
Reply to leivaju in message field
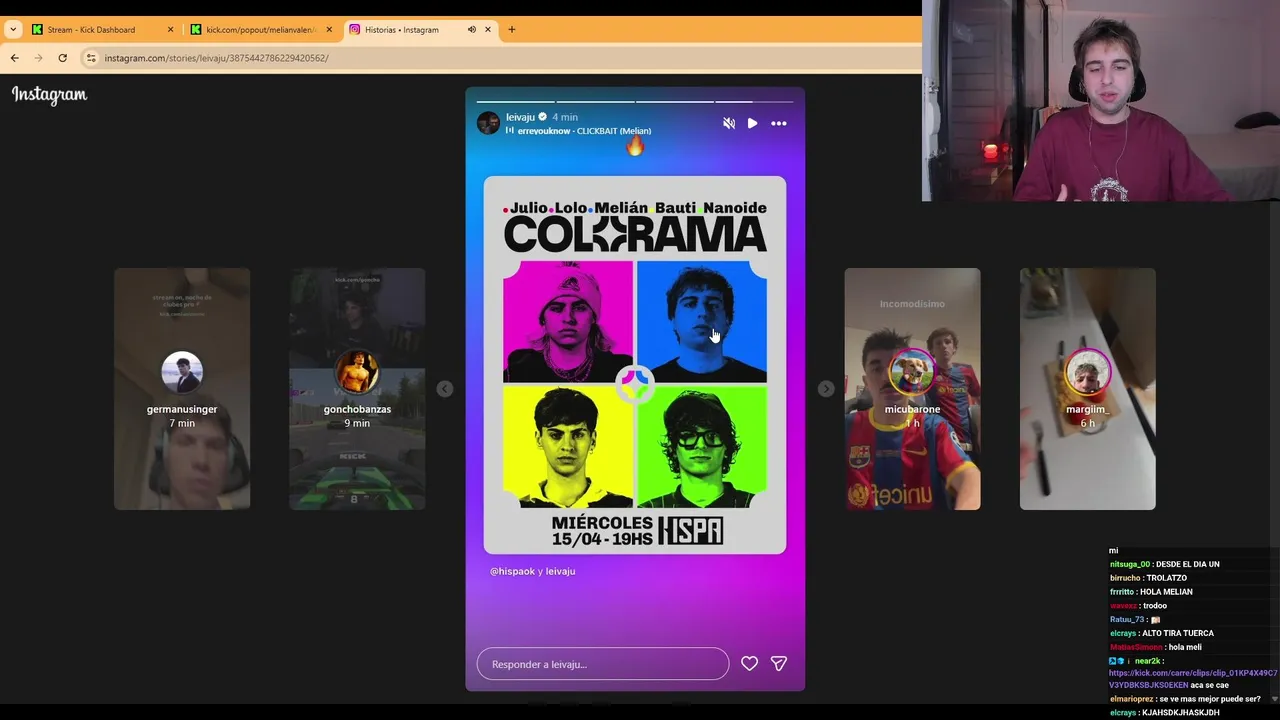click(x=603, y=664)
